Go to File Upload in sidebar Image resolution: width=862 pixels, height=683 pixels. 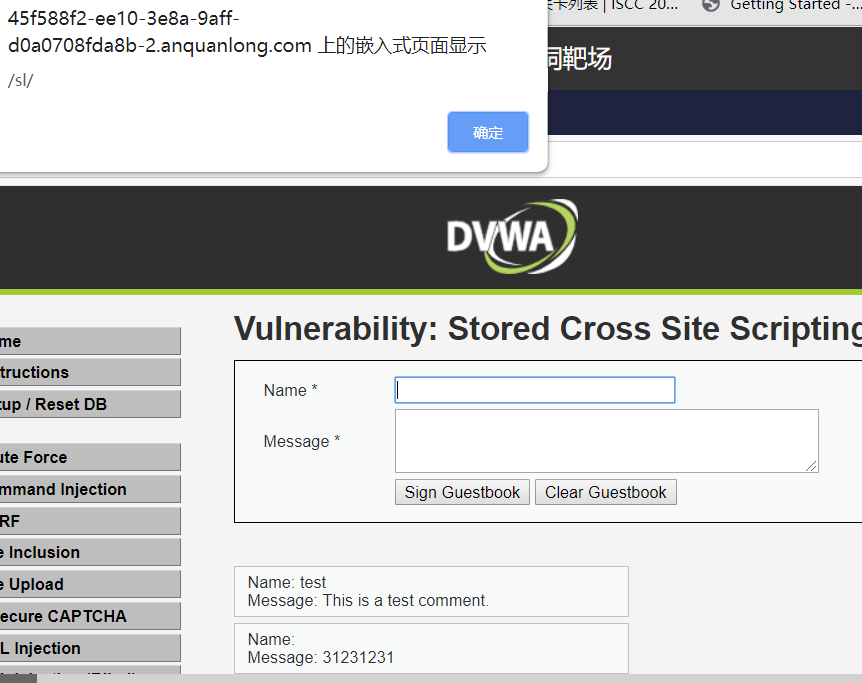(90, 584)
